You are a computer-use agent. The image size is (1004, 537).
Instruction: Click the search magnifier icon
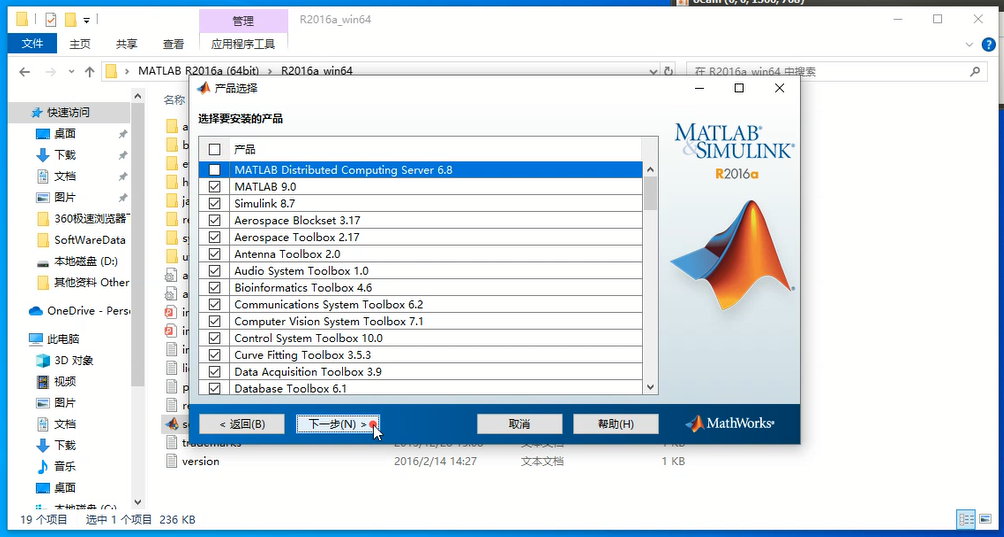pyautogui.click(x=975, y=71)
